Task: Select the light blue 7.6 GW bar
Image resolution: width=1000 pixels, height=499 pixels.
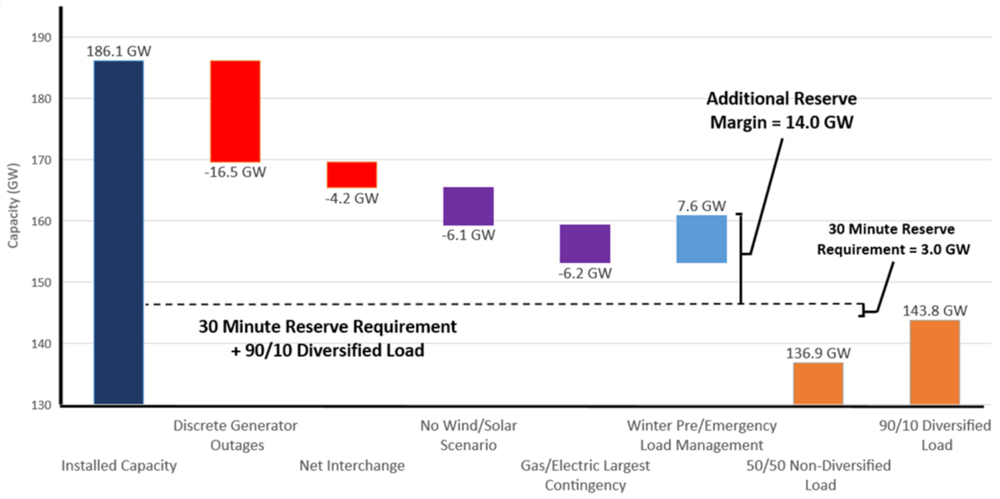Action: click(701, 239)
